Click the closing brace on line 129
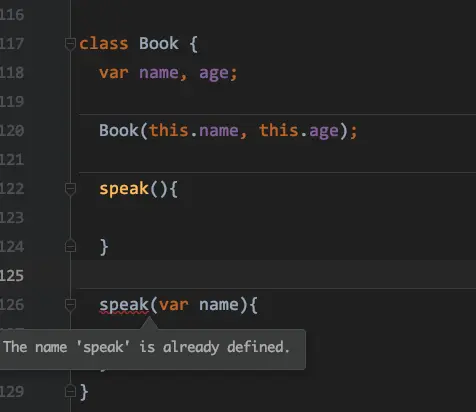The image size is (476, 412). [84, 392]
